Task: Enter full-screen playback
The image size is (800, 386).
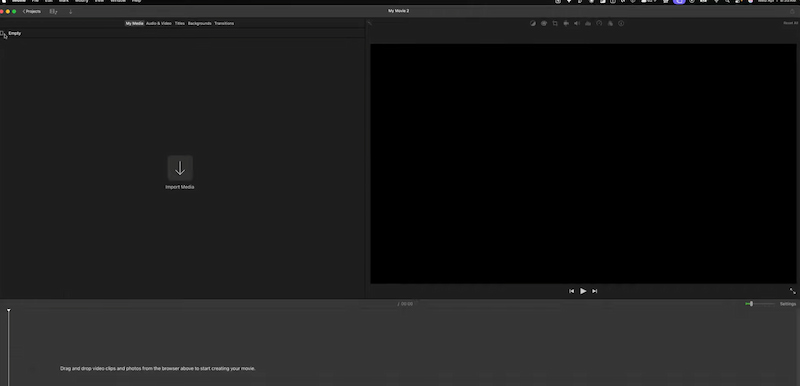Action: tap(792, 291)
